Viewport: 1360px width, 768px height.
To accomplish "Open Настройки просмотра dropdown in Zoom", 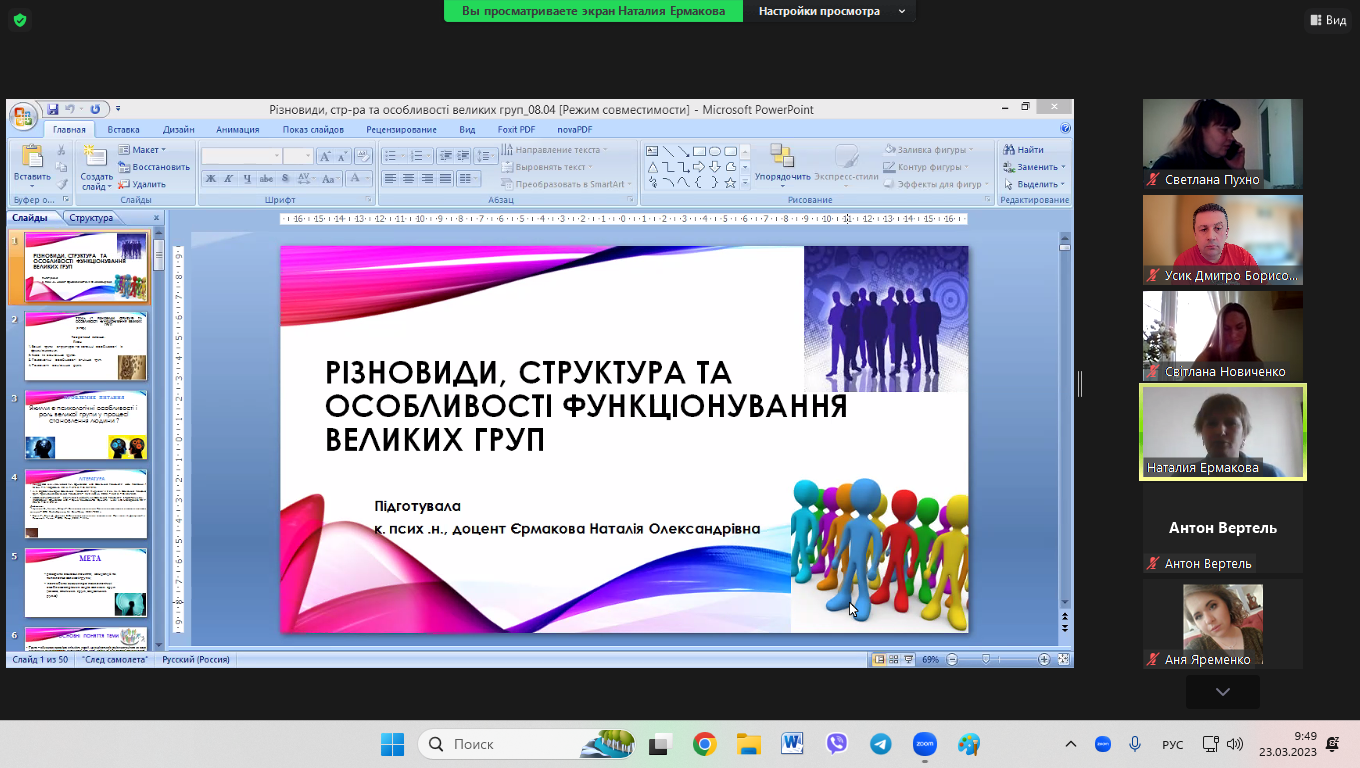I will (830, 11).
